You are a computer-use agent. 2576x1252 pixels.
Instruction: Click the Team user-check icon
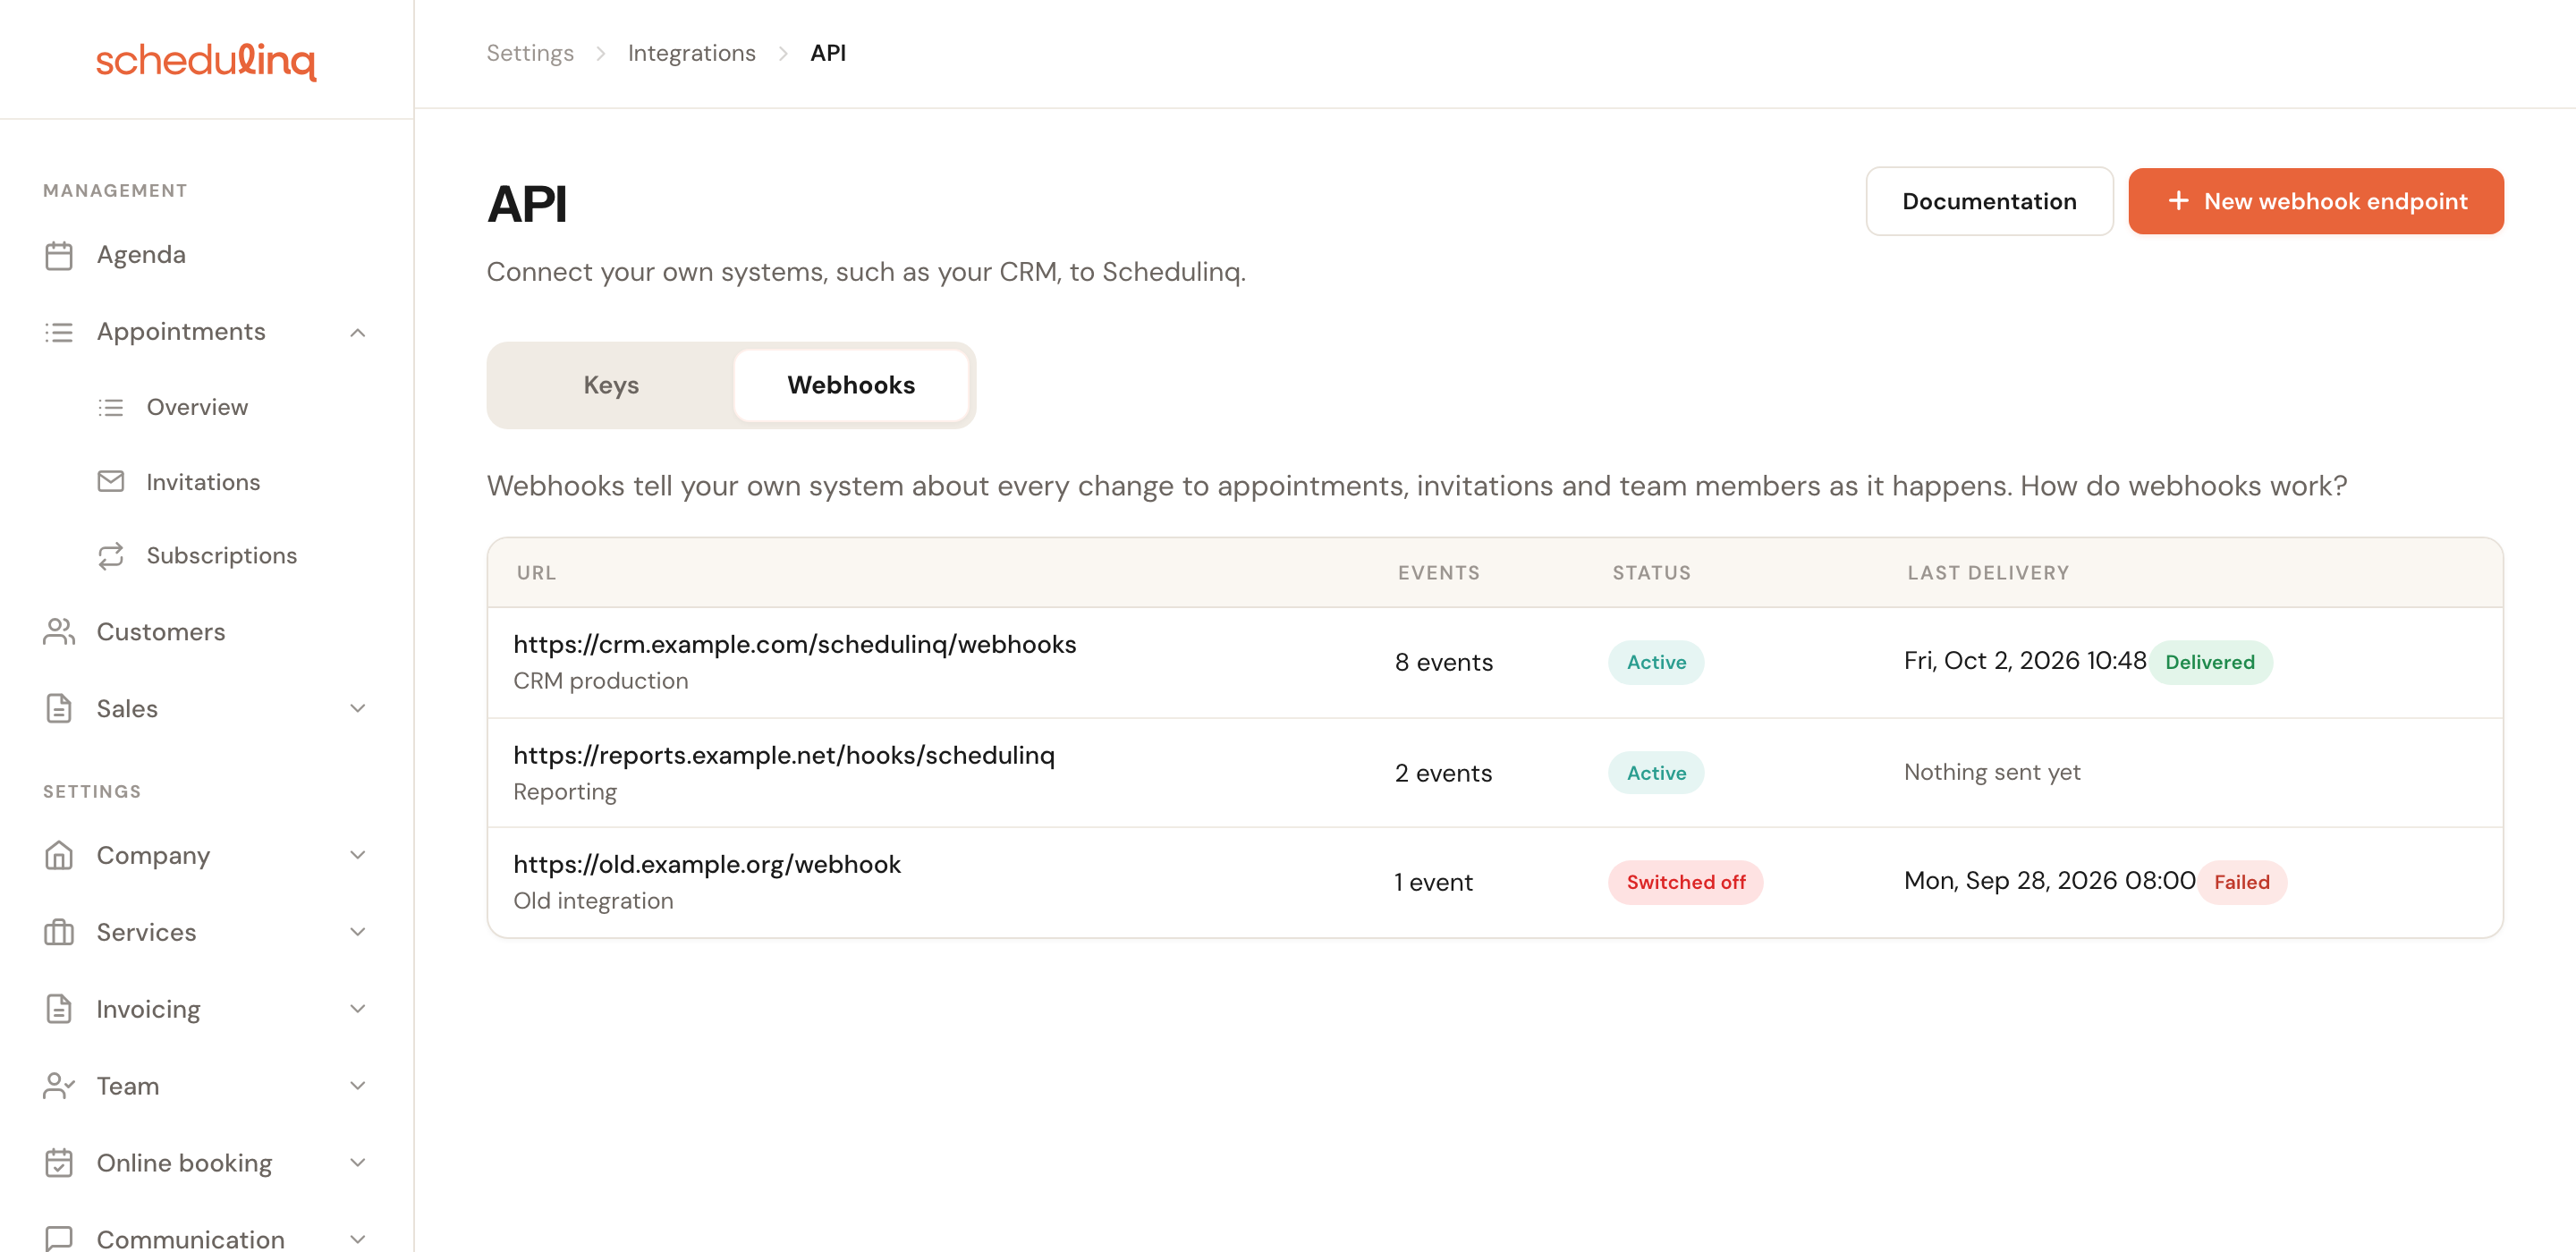click(59, 1086)
